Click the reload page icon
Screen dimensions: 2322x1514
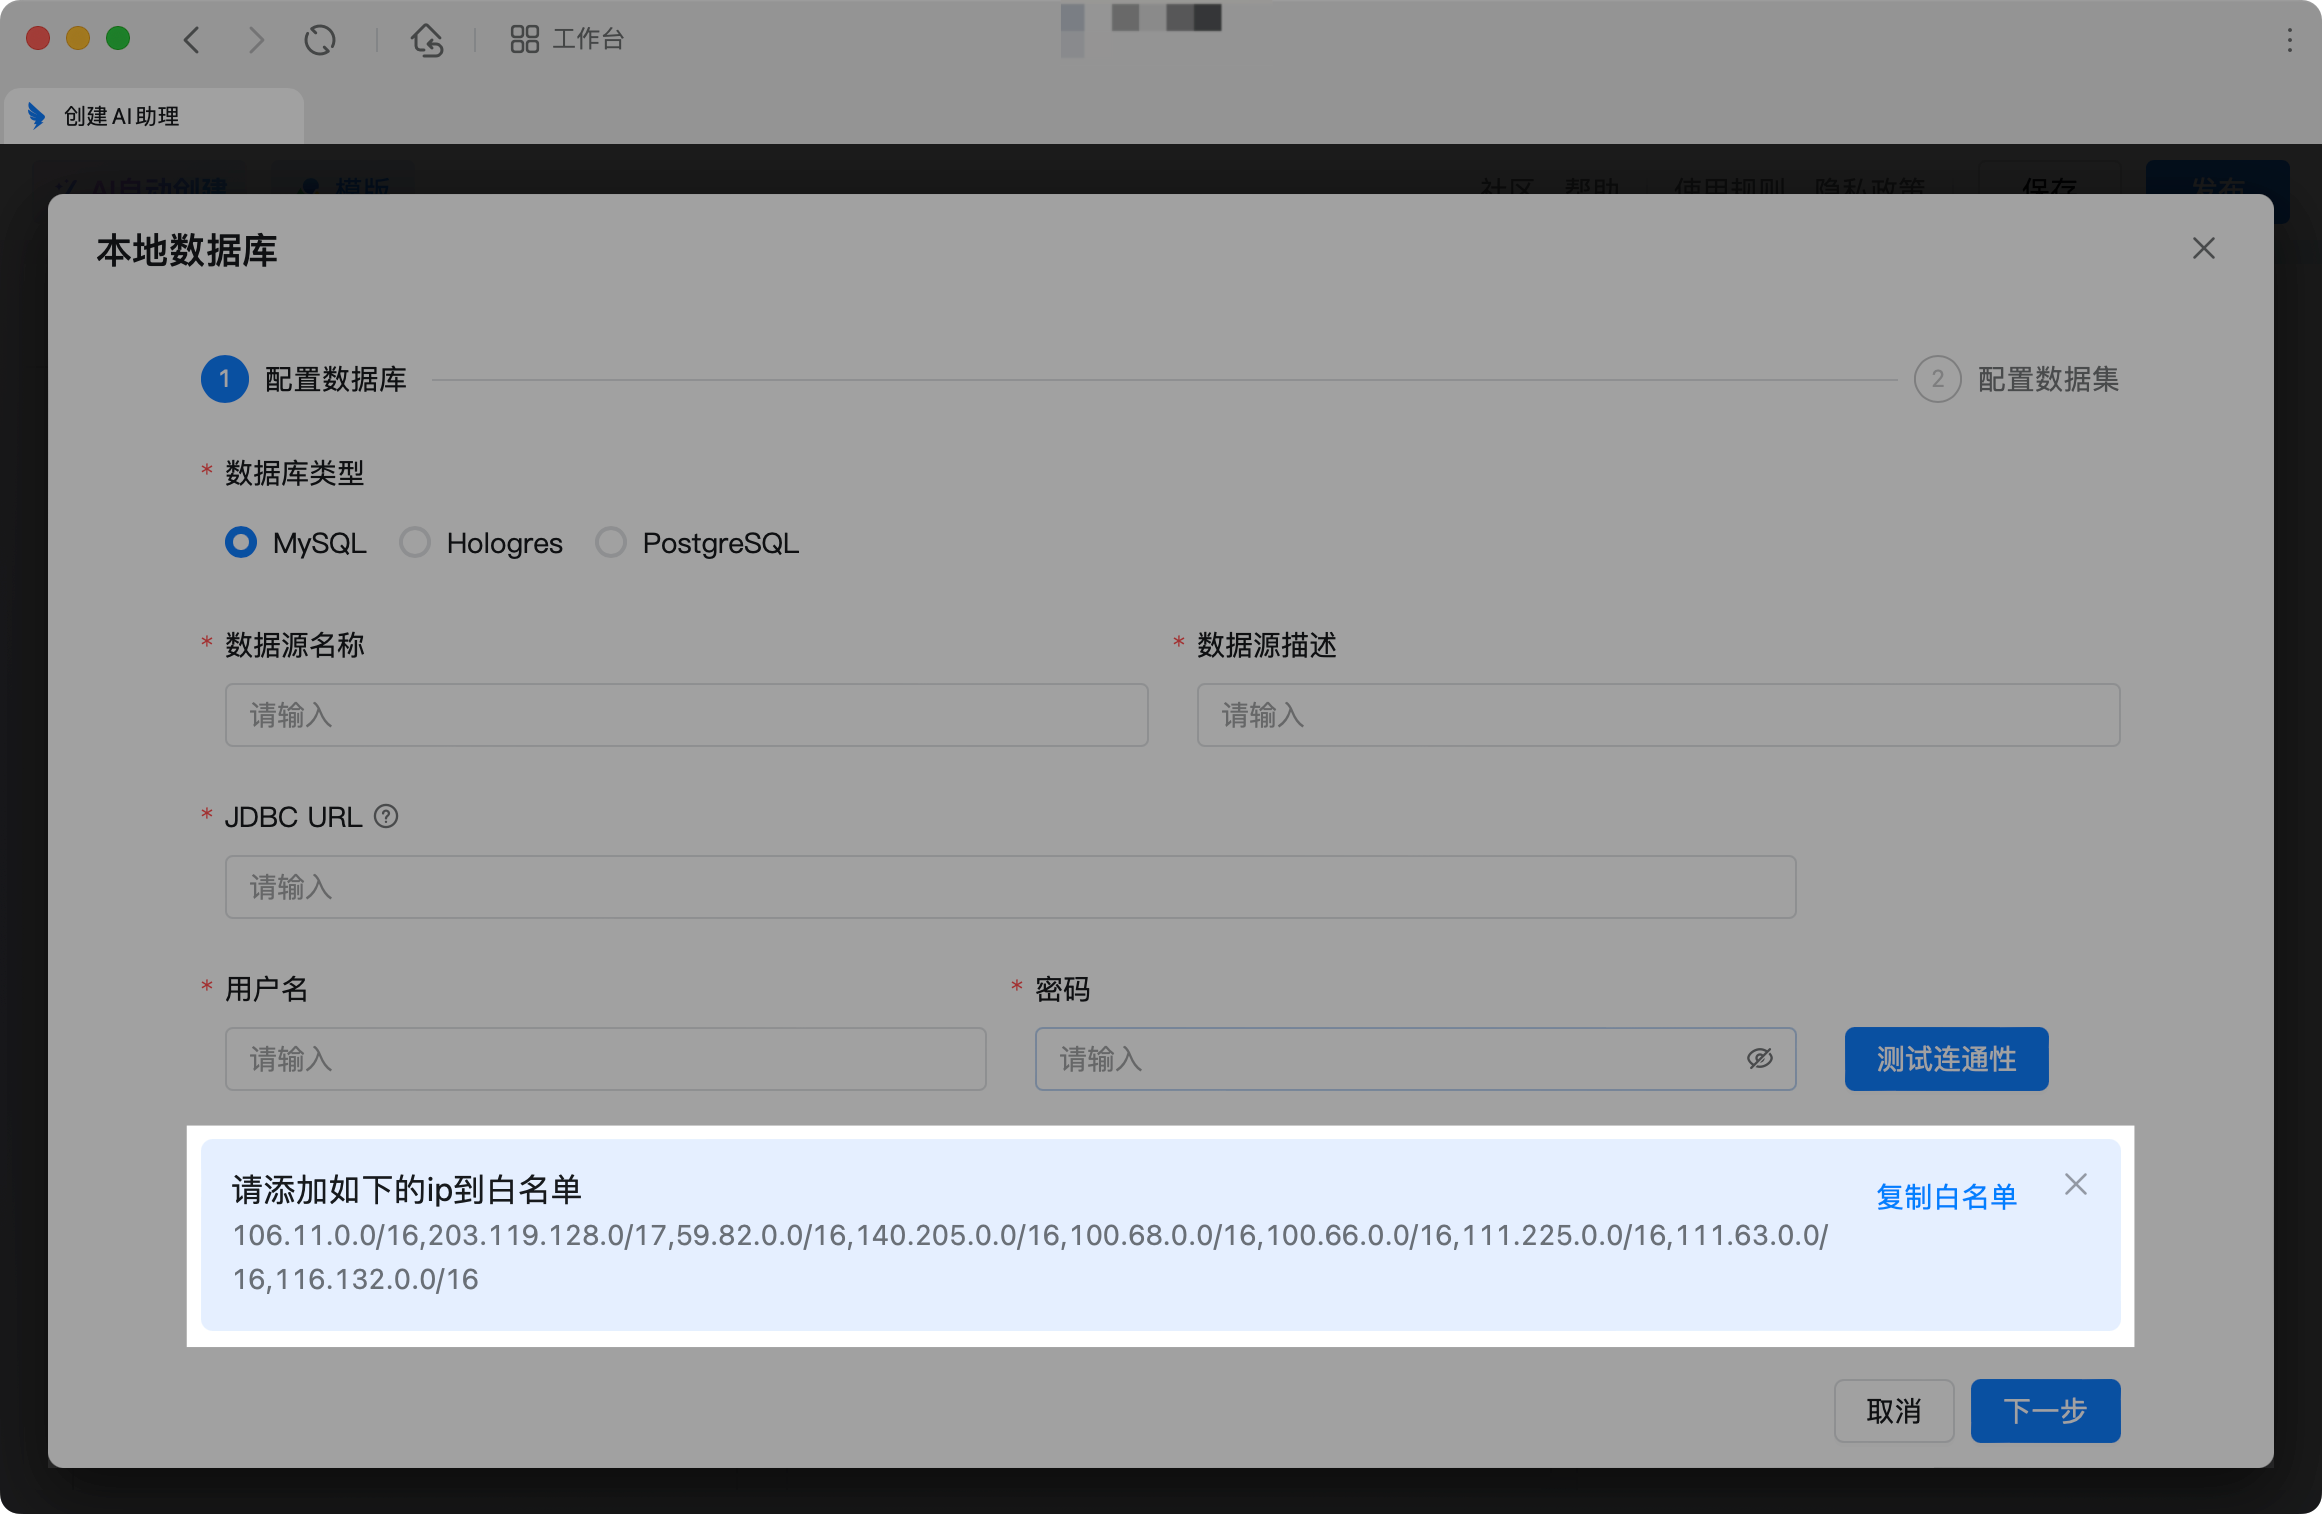coord(320,40)
